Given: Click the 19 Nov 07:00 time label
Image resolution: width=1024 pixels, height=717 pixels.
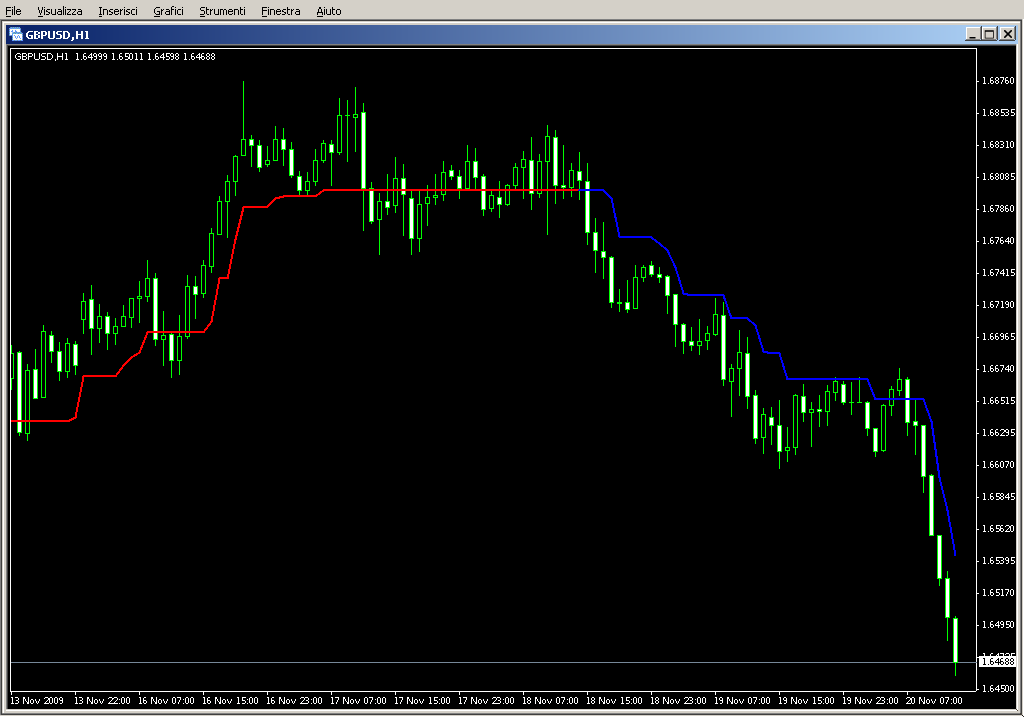Looking at the screenshot, I should (742, 701).
